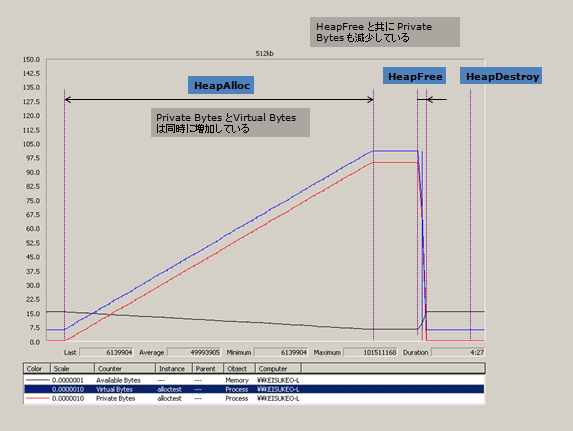This screenshot has height=431, width=573.
Task: Click the 0.0 y-axis label
Action: 35,342
